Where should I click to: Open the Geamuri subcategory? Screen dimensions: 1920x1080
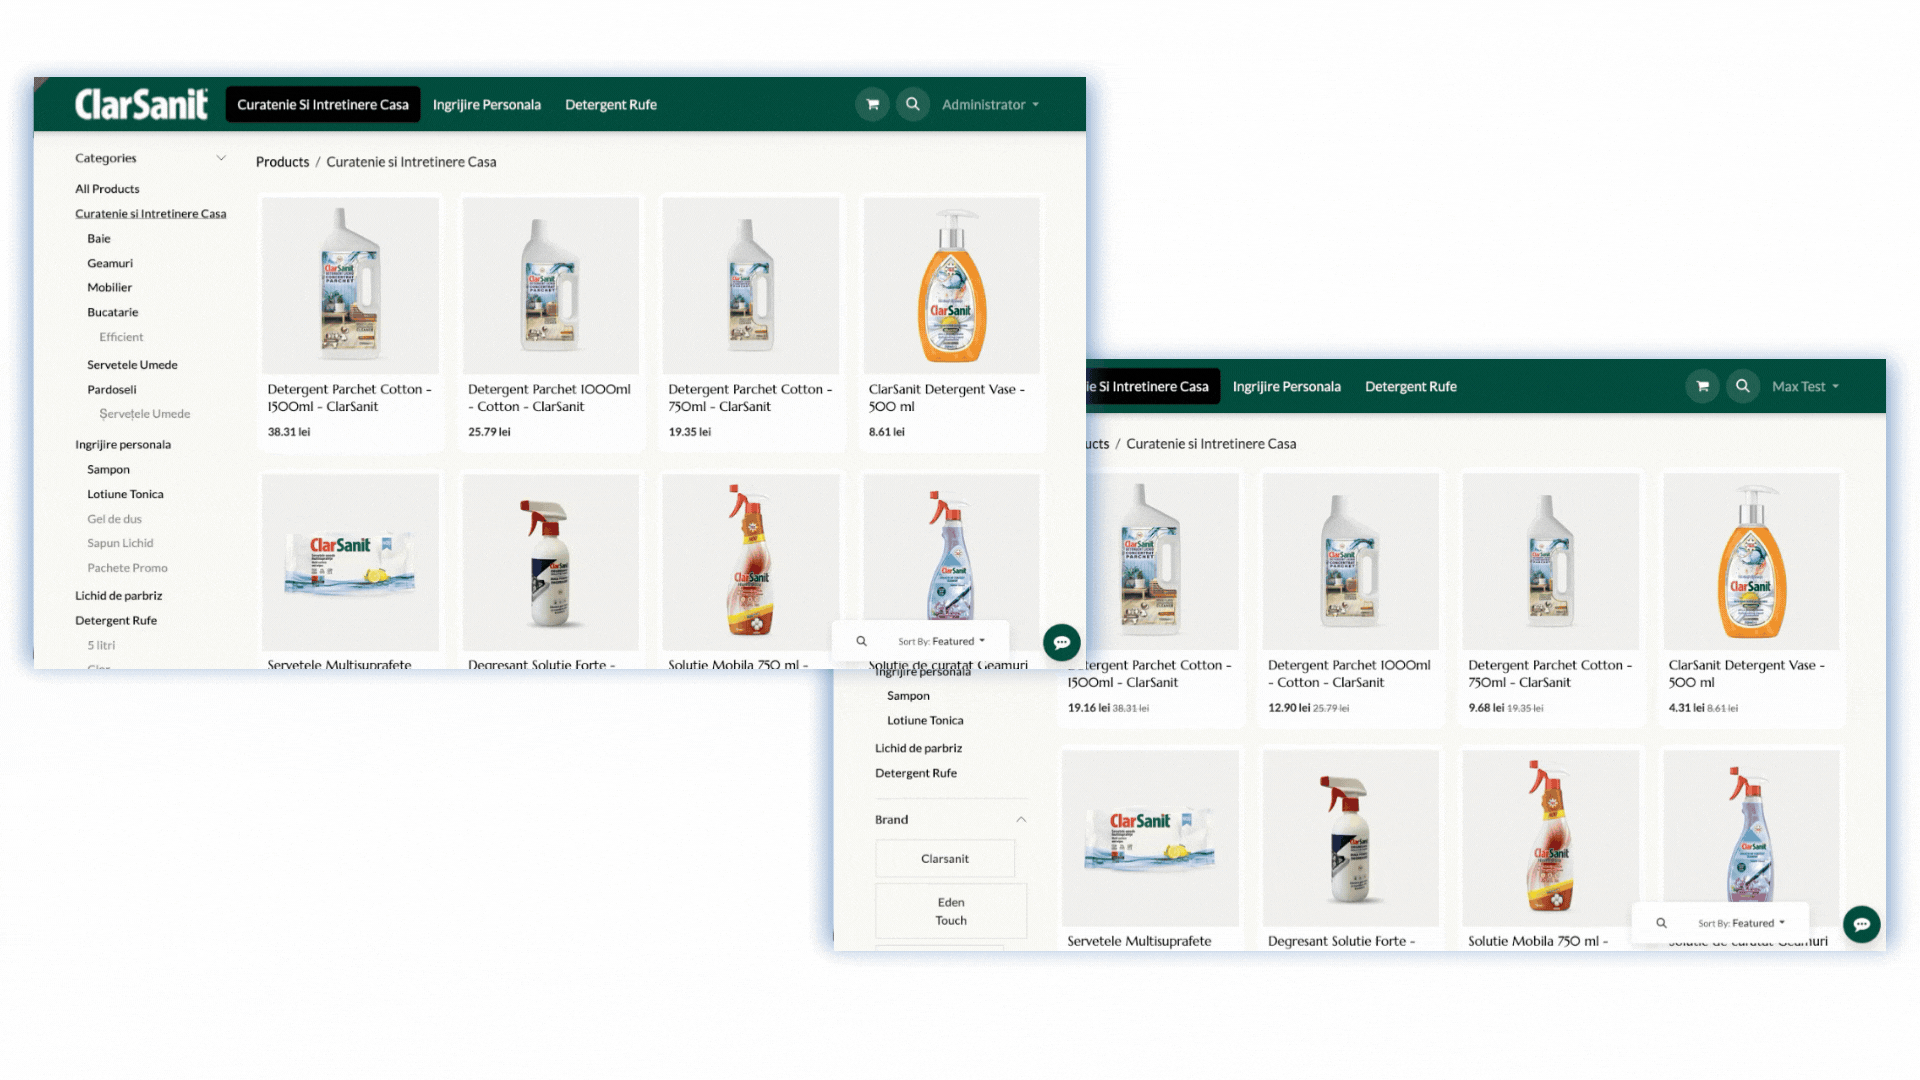(110, 264)
